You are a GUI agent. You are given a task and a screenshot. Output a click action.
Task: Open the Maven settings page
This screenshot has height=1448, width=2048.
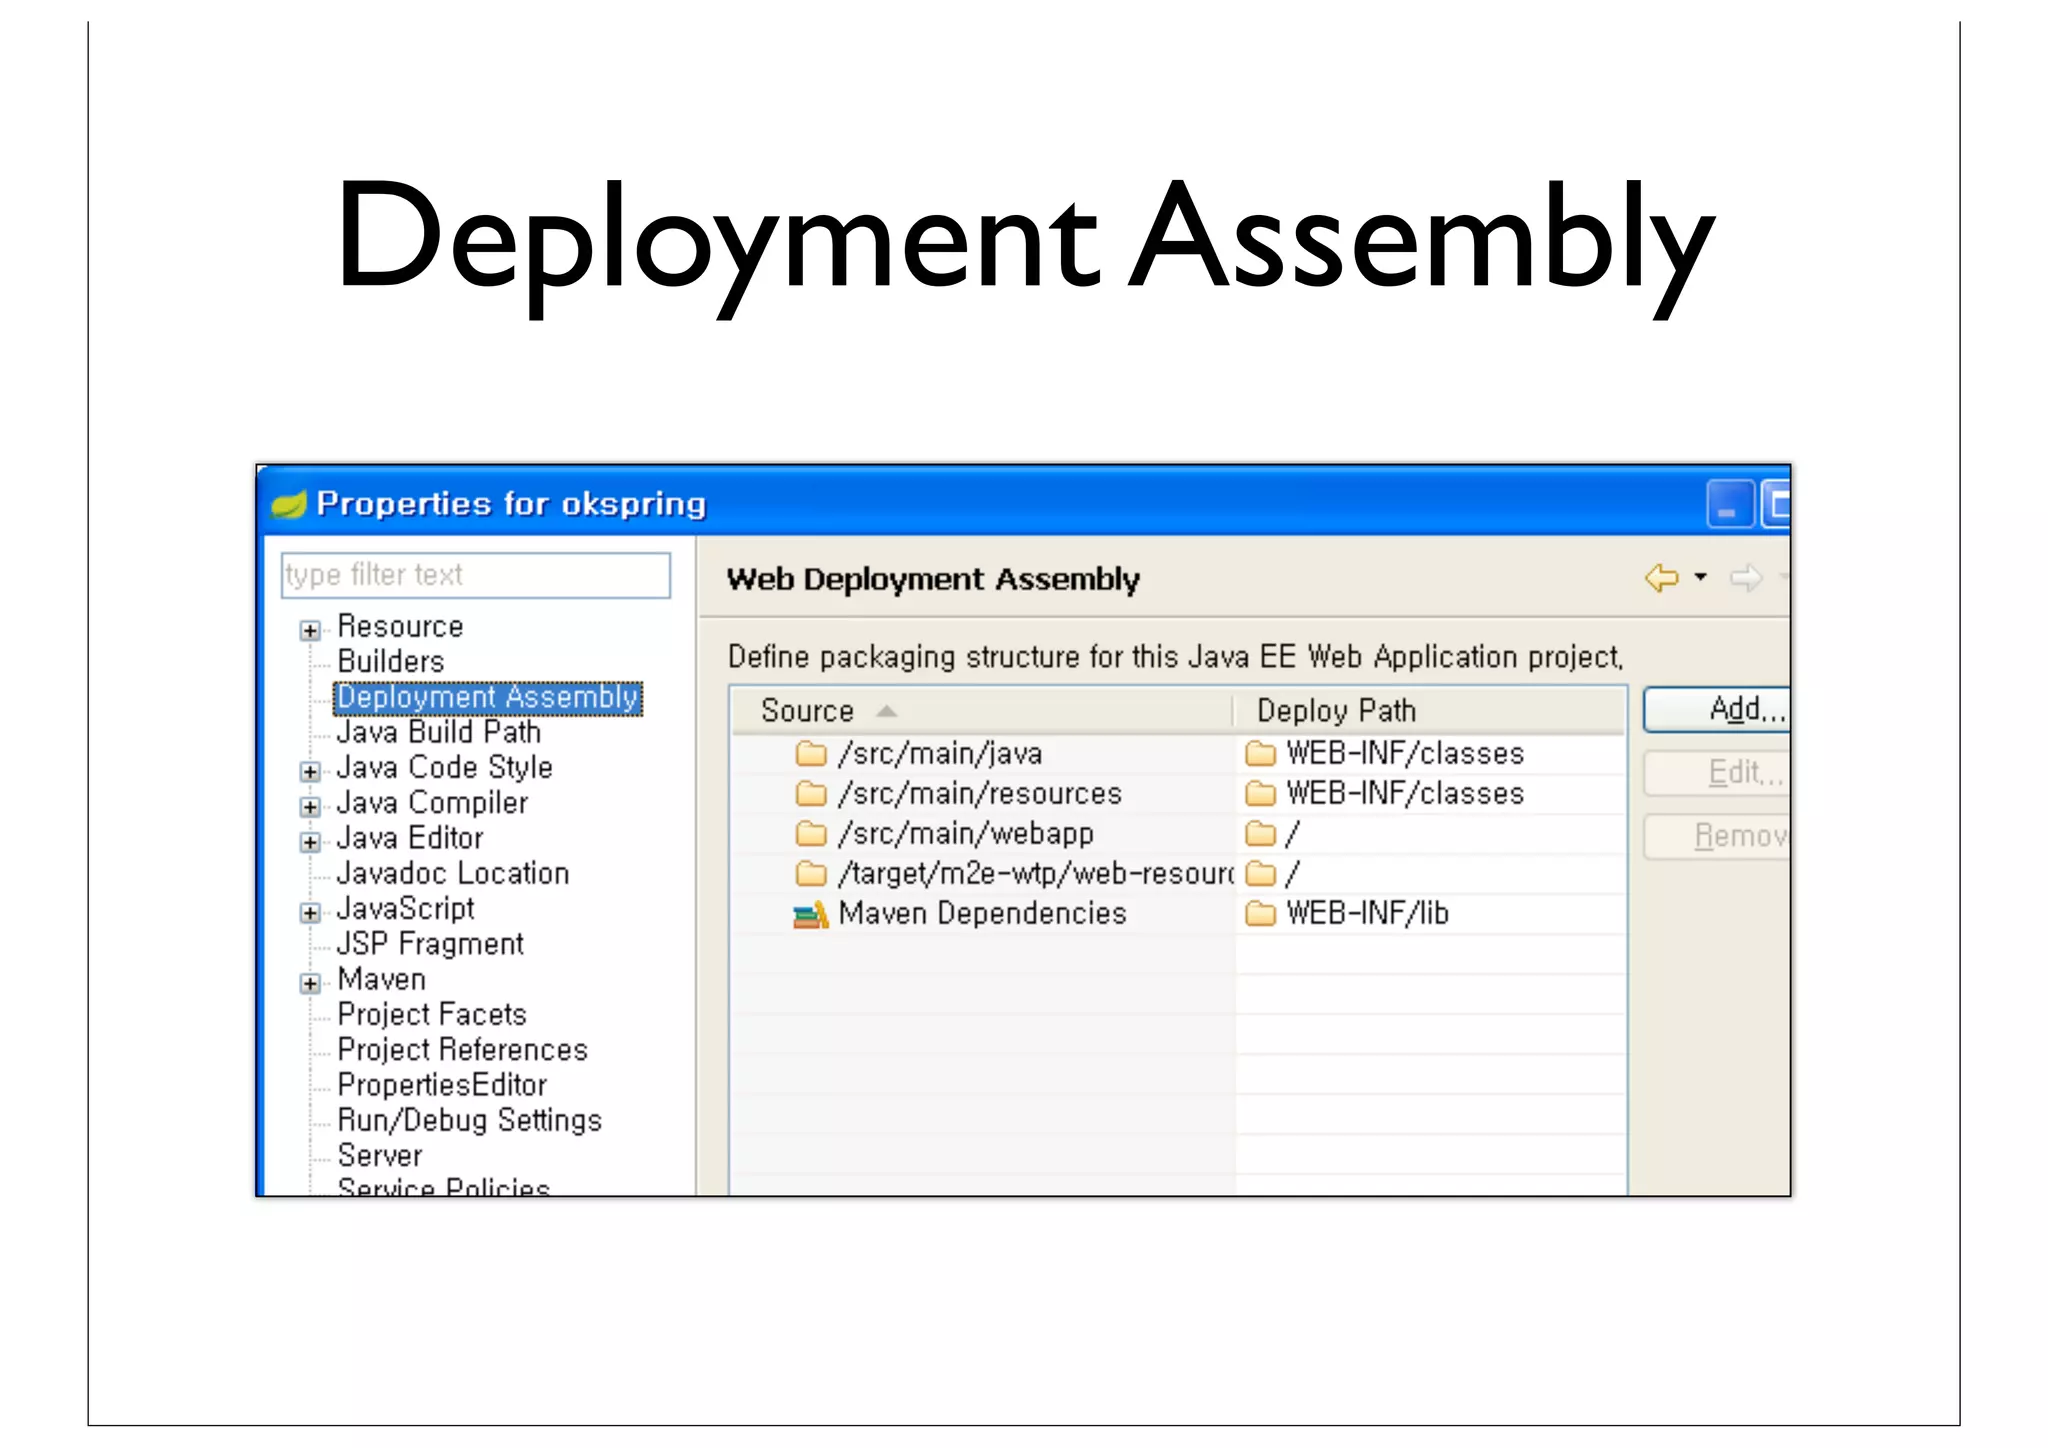(x=381, y=979)
